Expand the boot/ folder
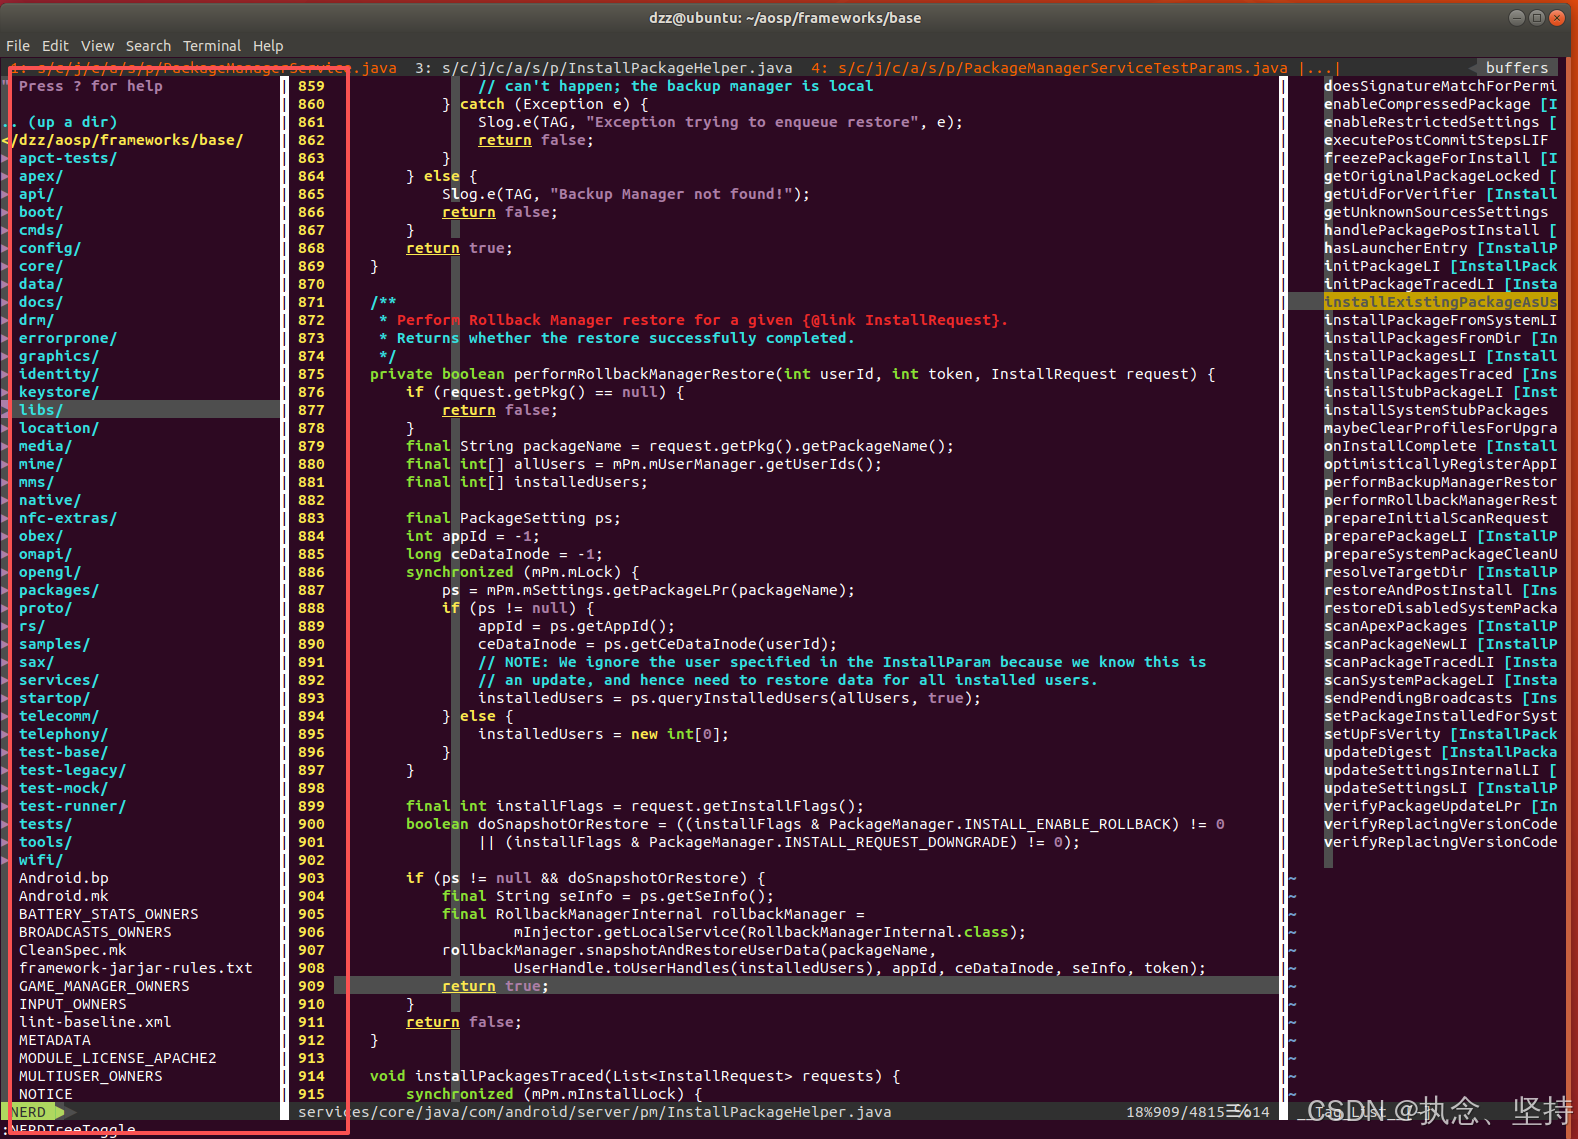 point(40,212)
